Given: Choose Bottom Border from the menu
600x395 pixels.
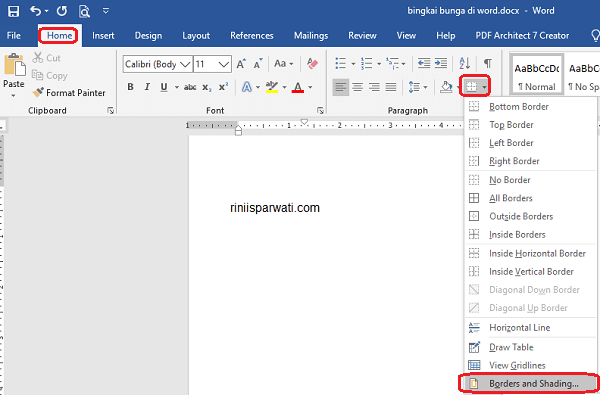Looking at the screenshot, I should pyautogui.click(x=530, y=106).
